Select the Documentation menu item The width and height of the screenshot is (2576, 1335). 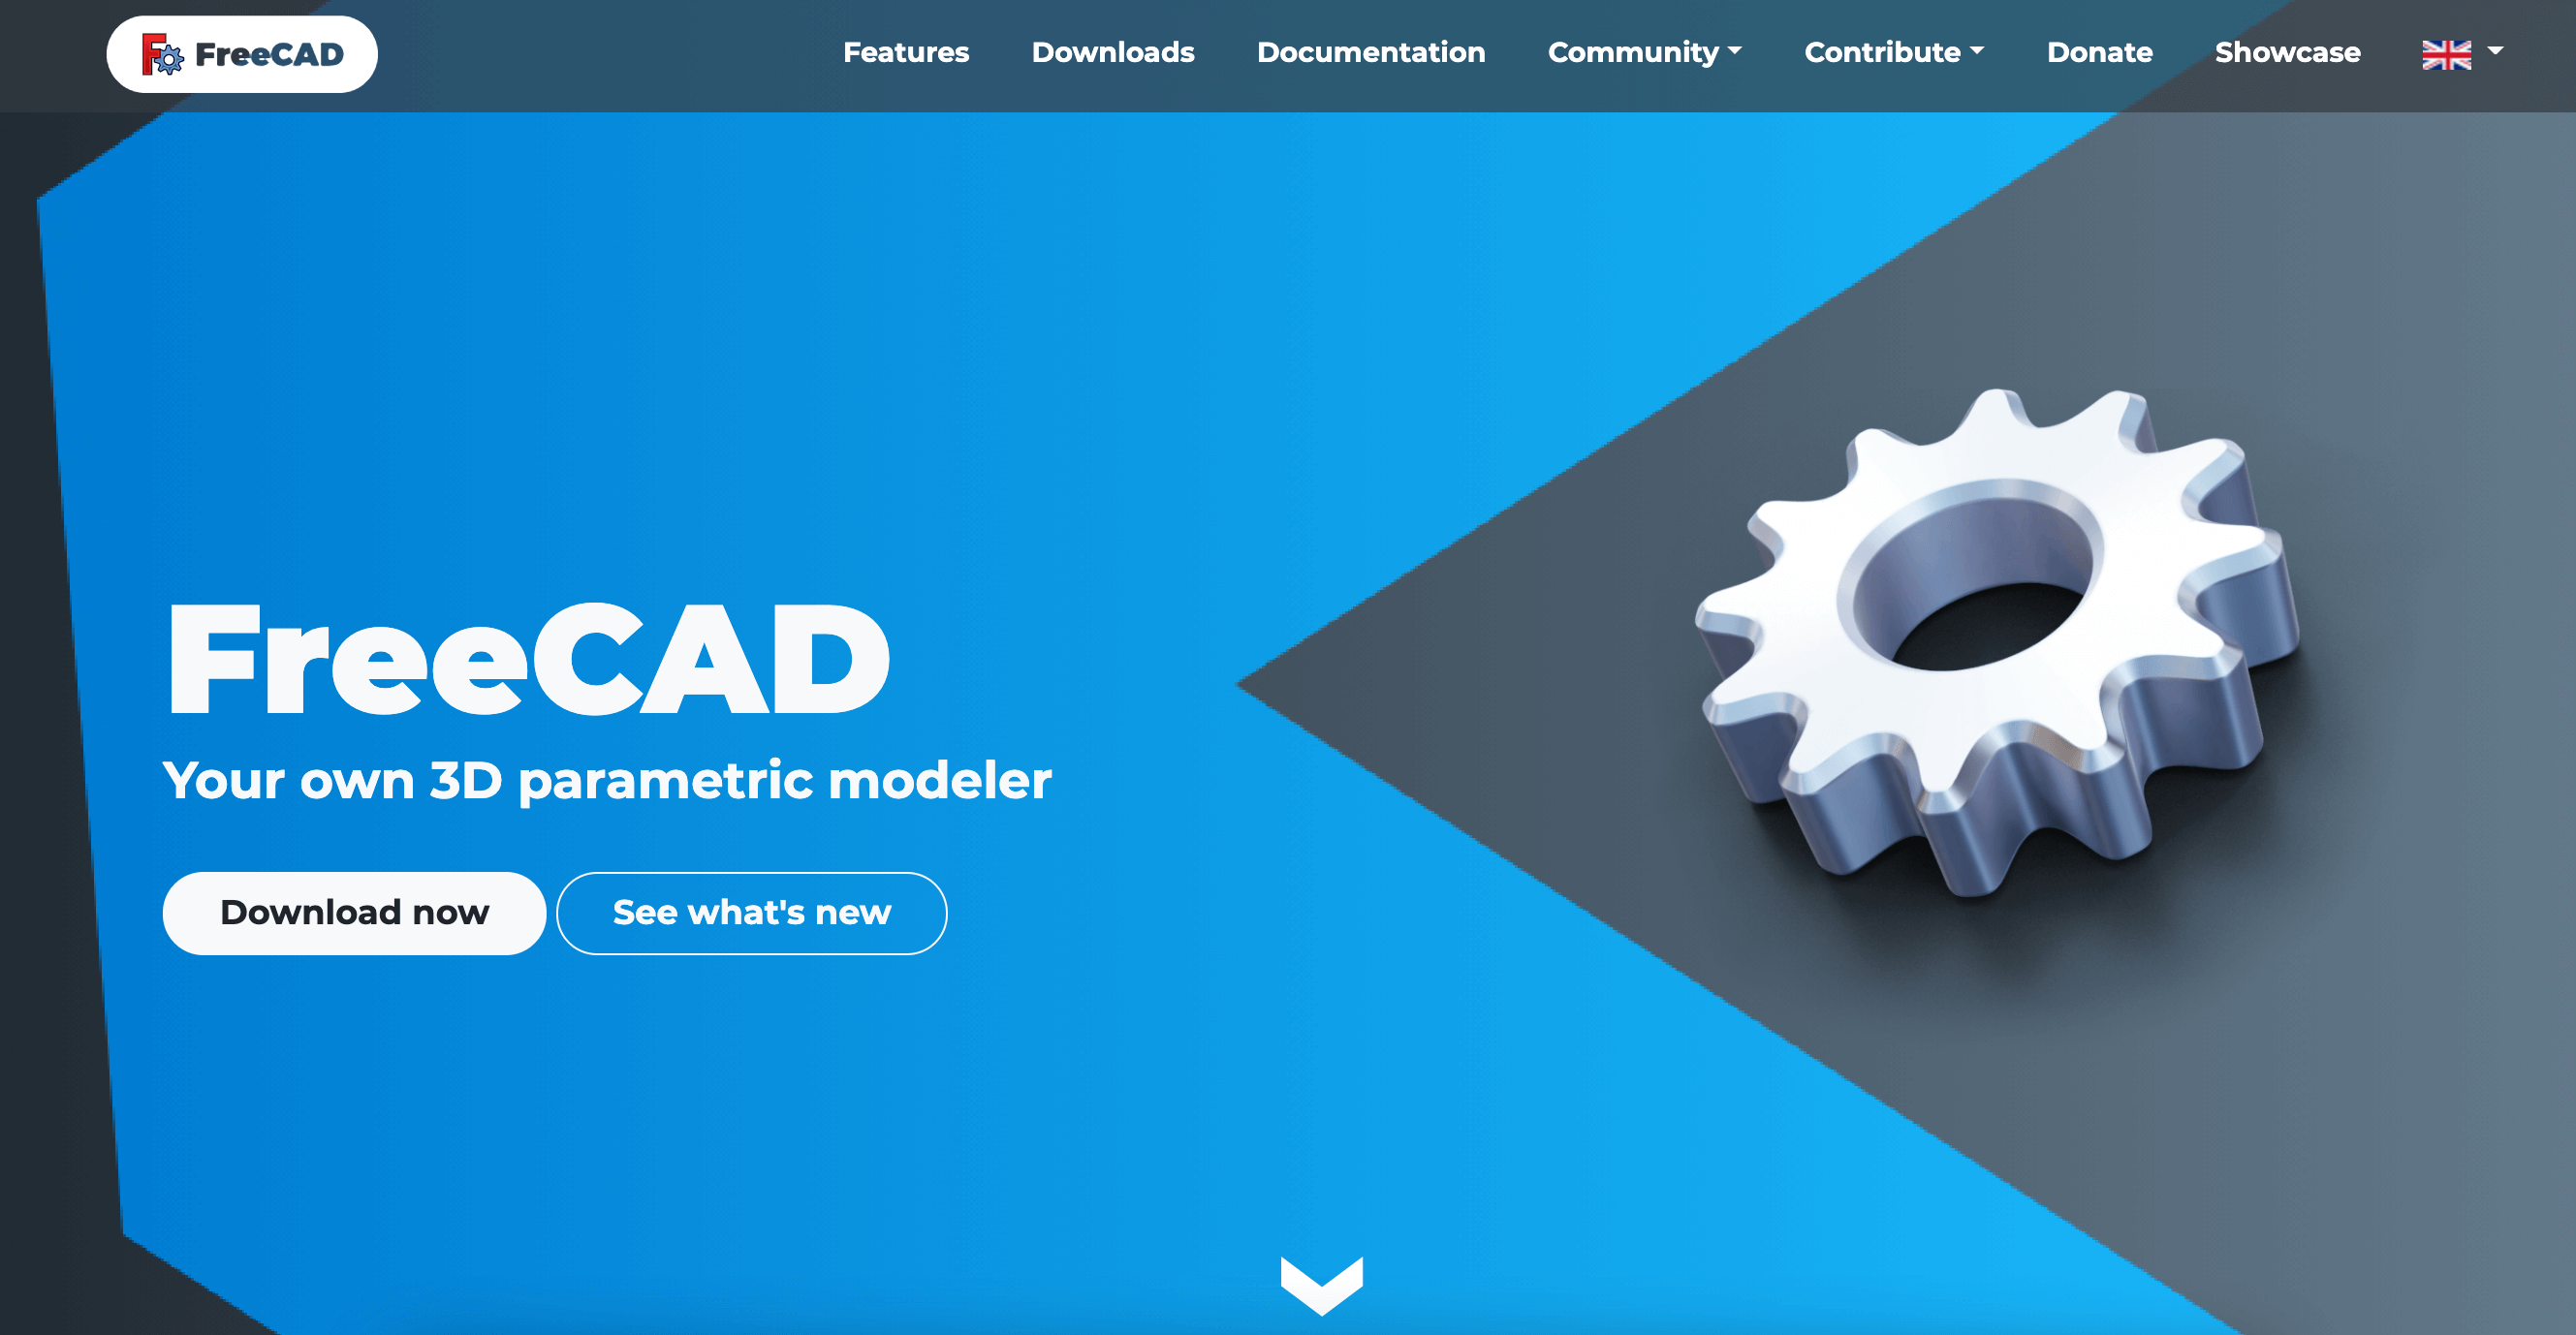[x=1370, y=52]
